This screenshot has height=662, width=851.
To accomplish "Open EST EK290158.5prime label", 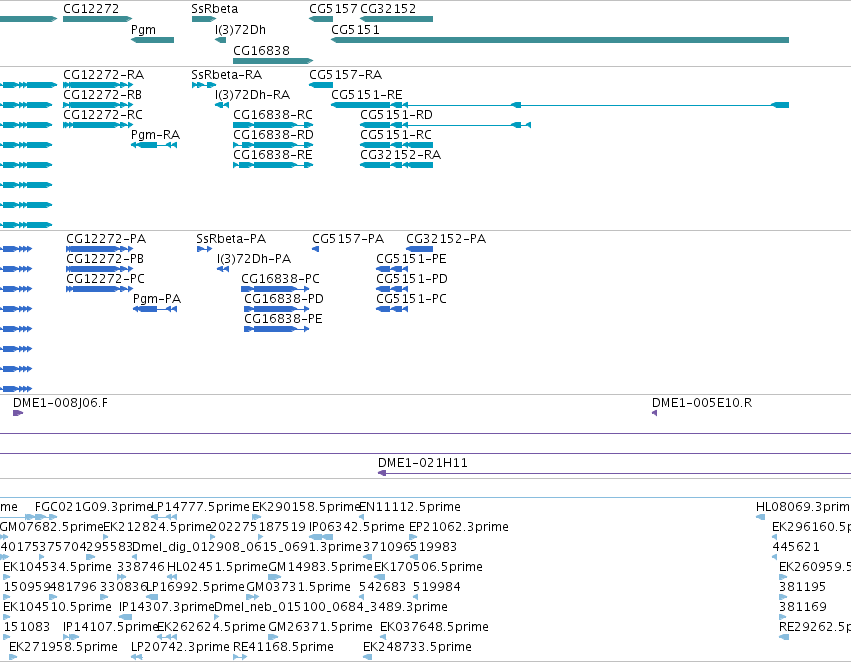I will 306,507.
